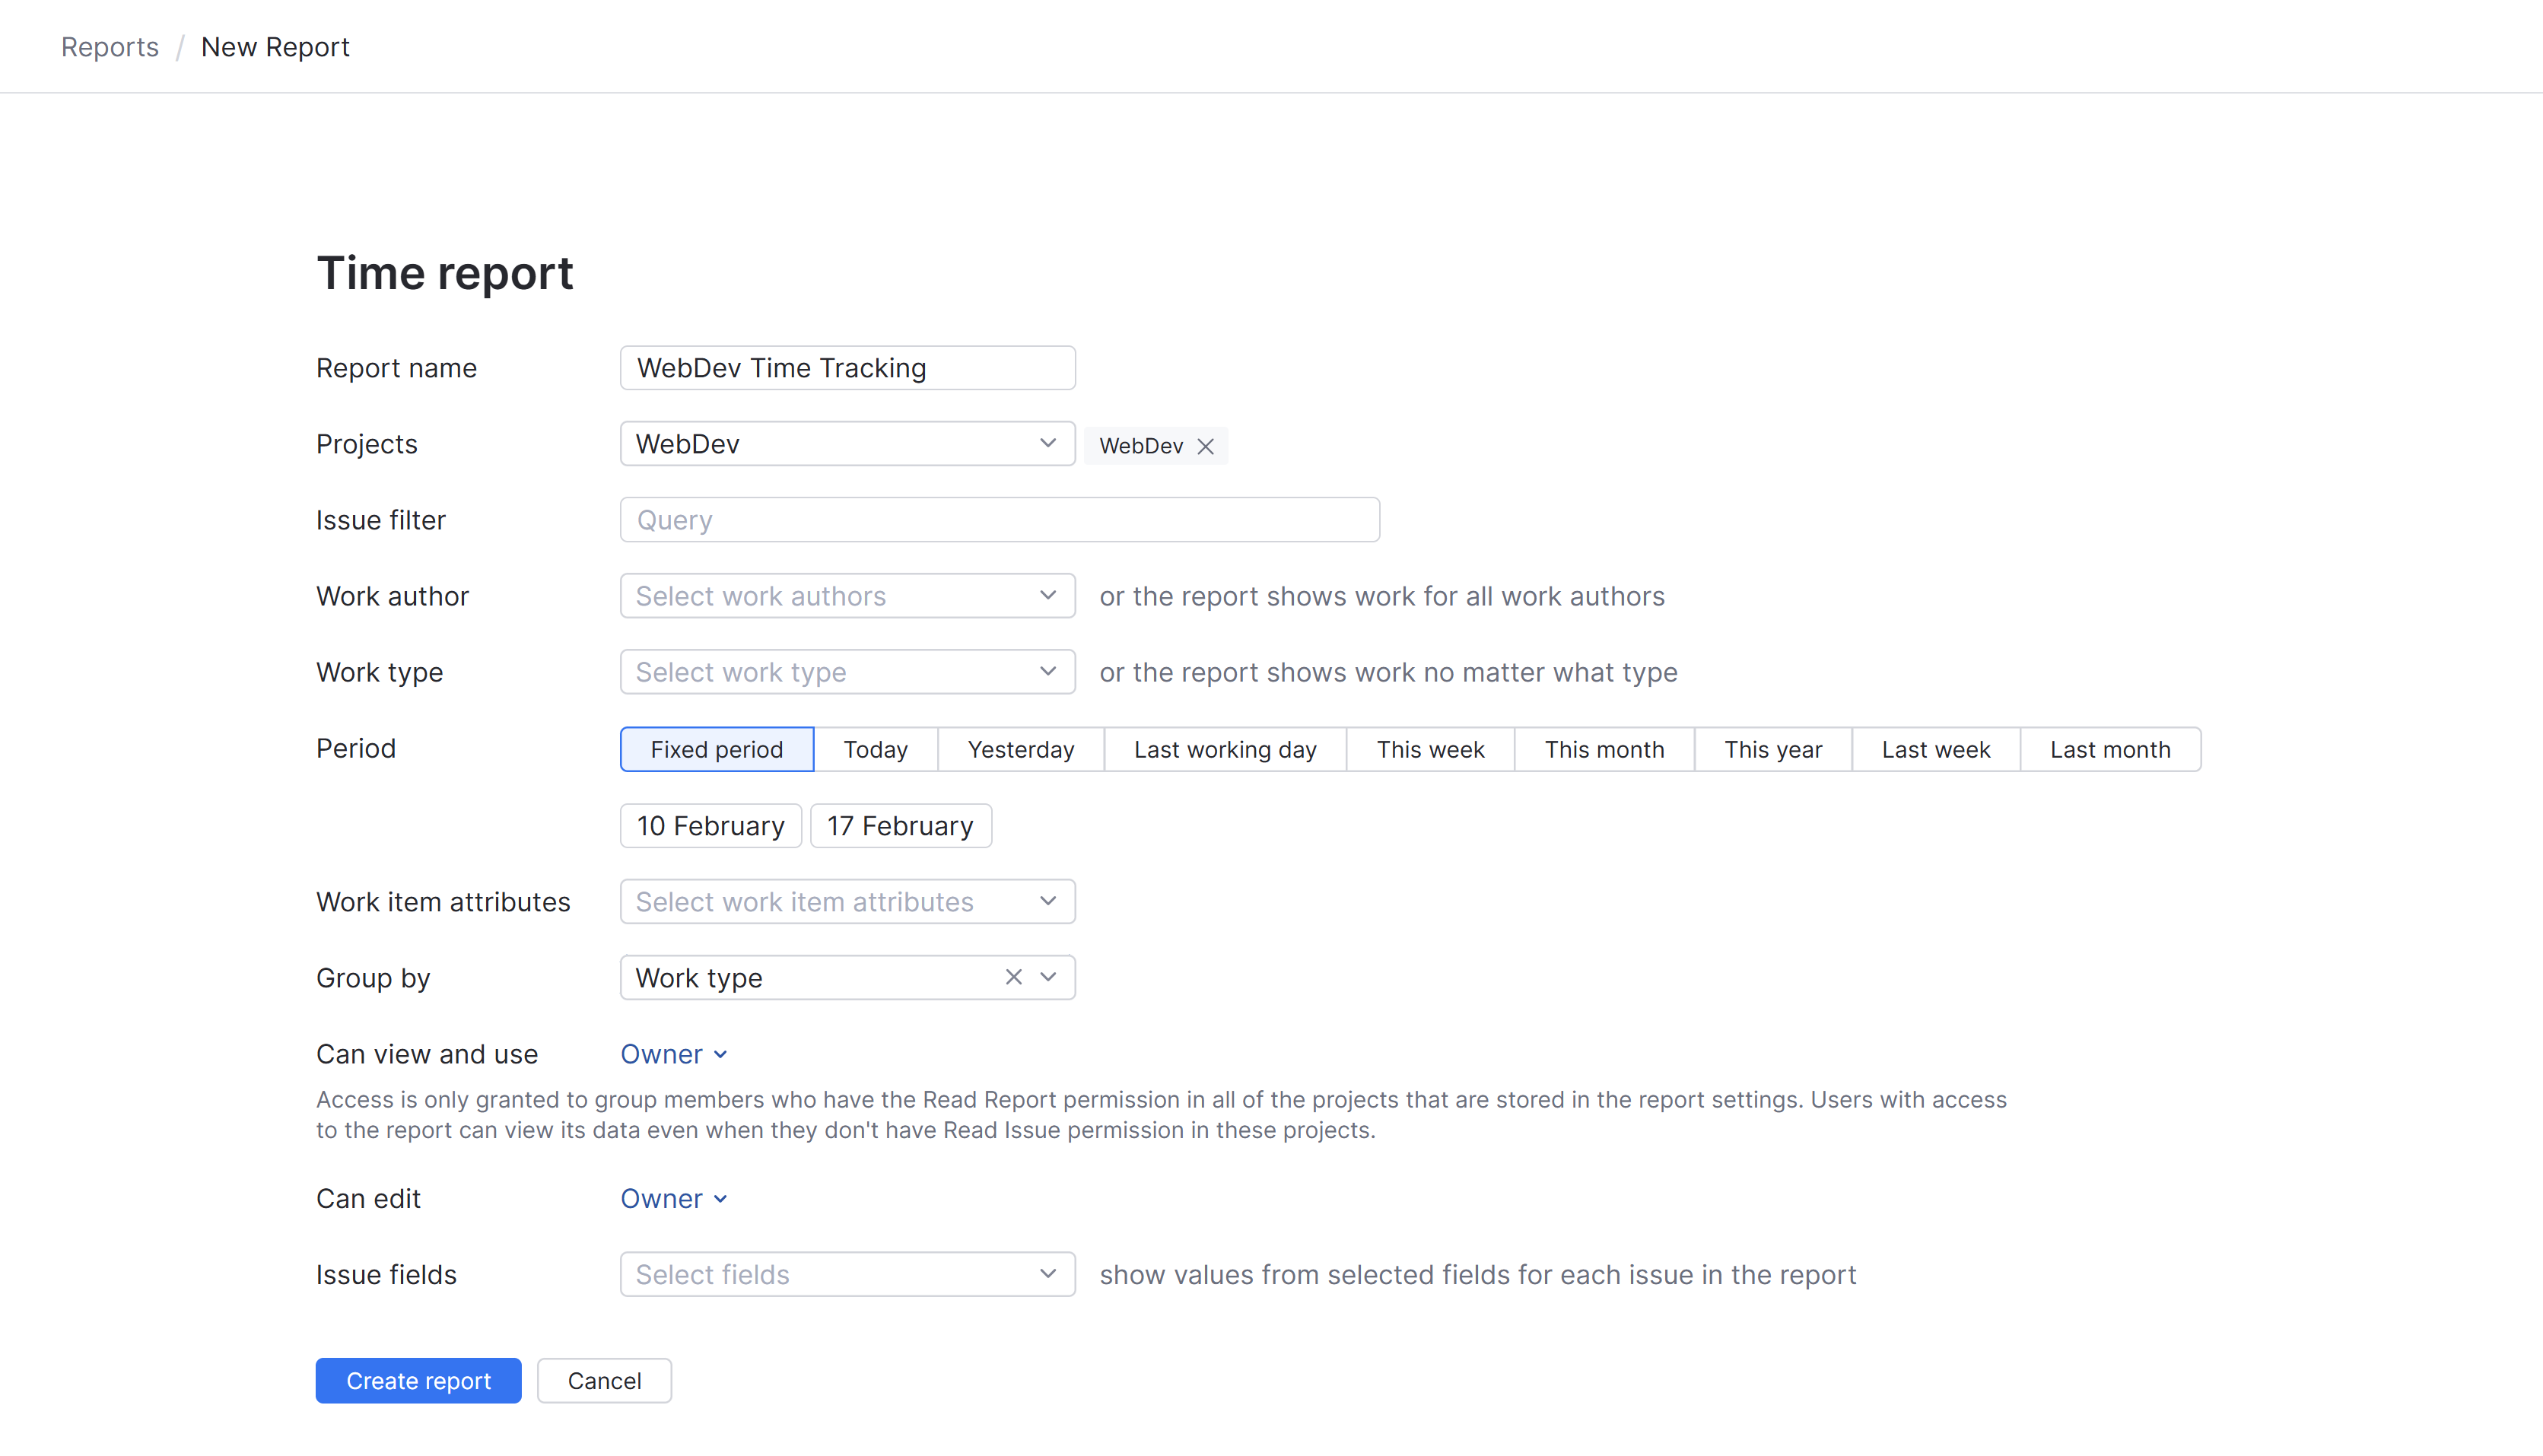Clear Work type from Group by field

pyautogui.click(x=1013, y=977)
